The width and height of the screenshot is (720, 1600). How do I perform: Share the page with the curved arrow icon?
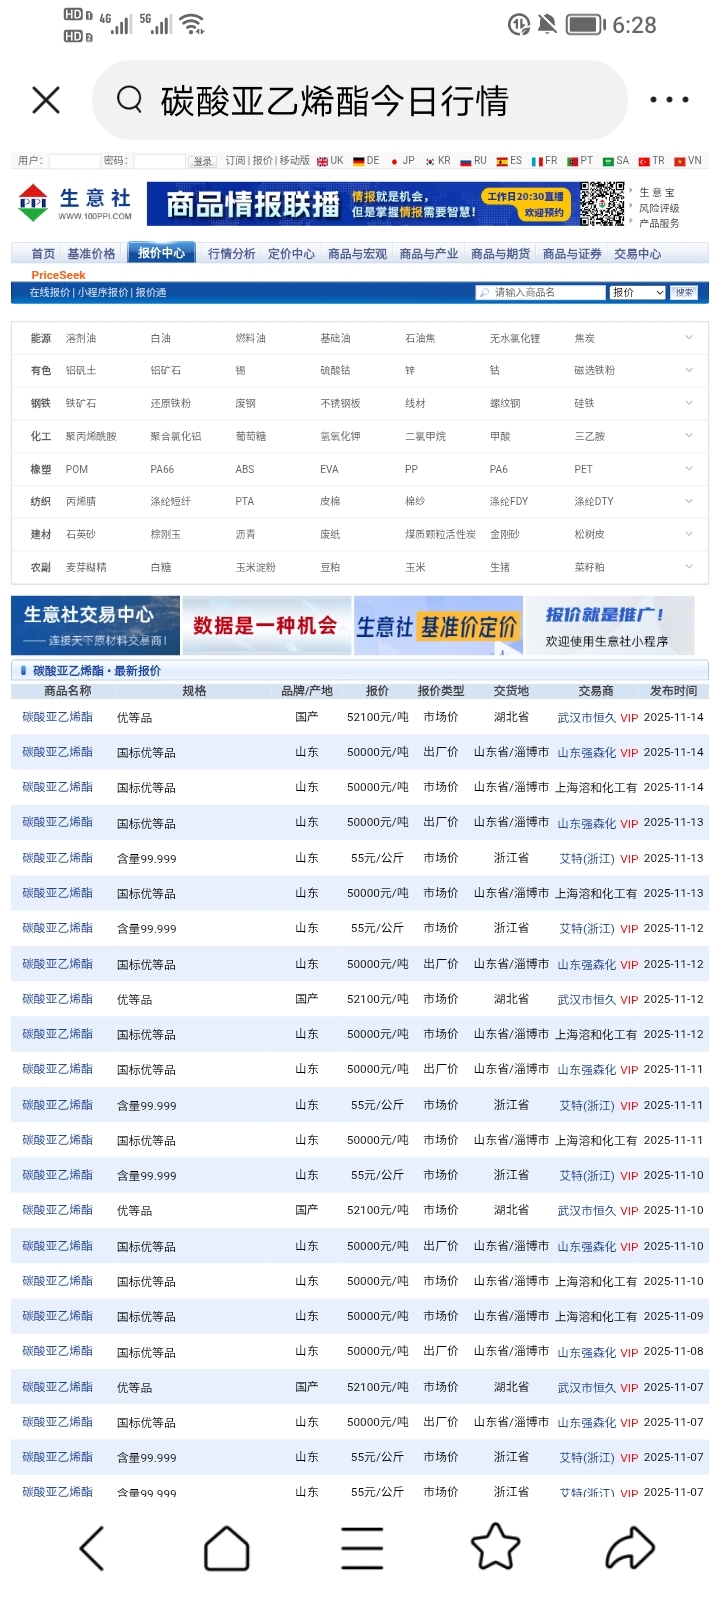point(630,1548)
